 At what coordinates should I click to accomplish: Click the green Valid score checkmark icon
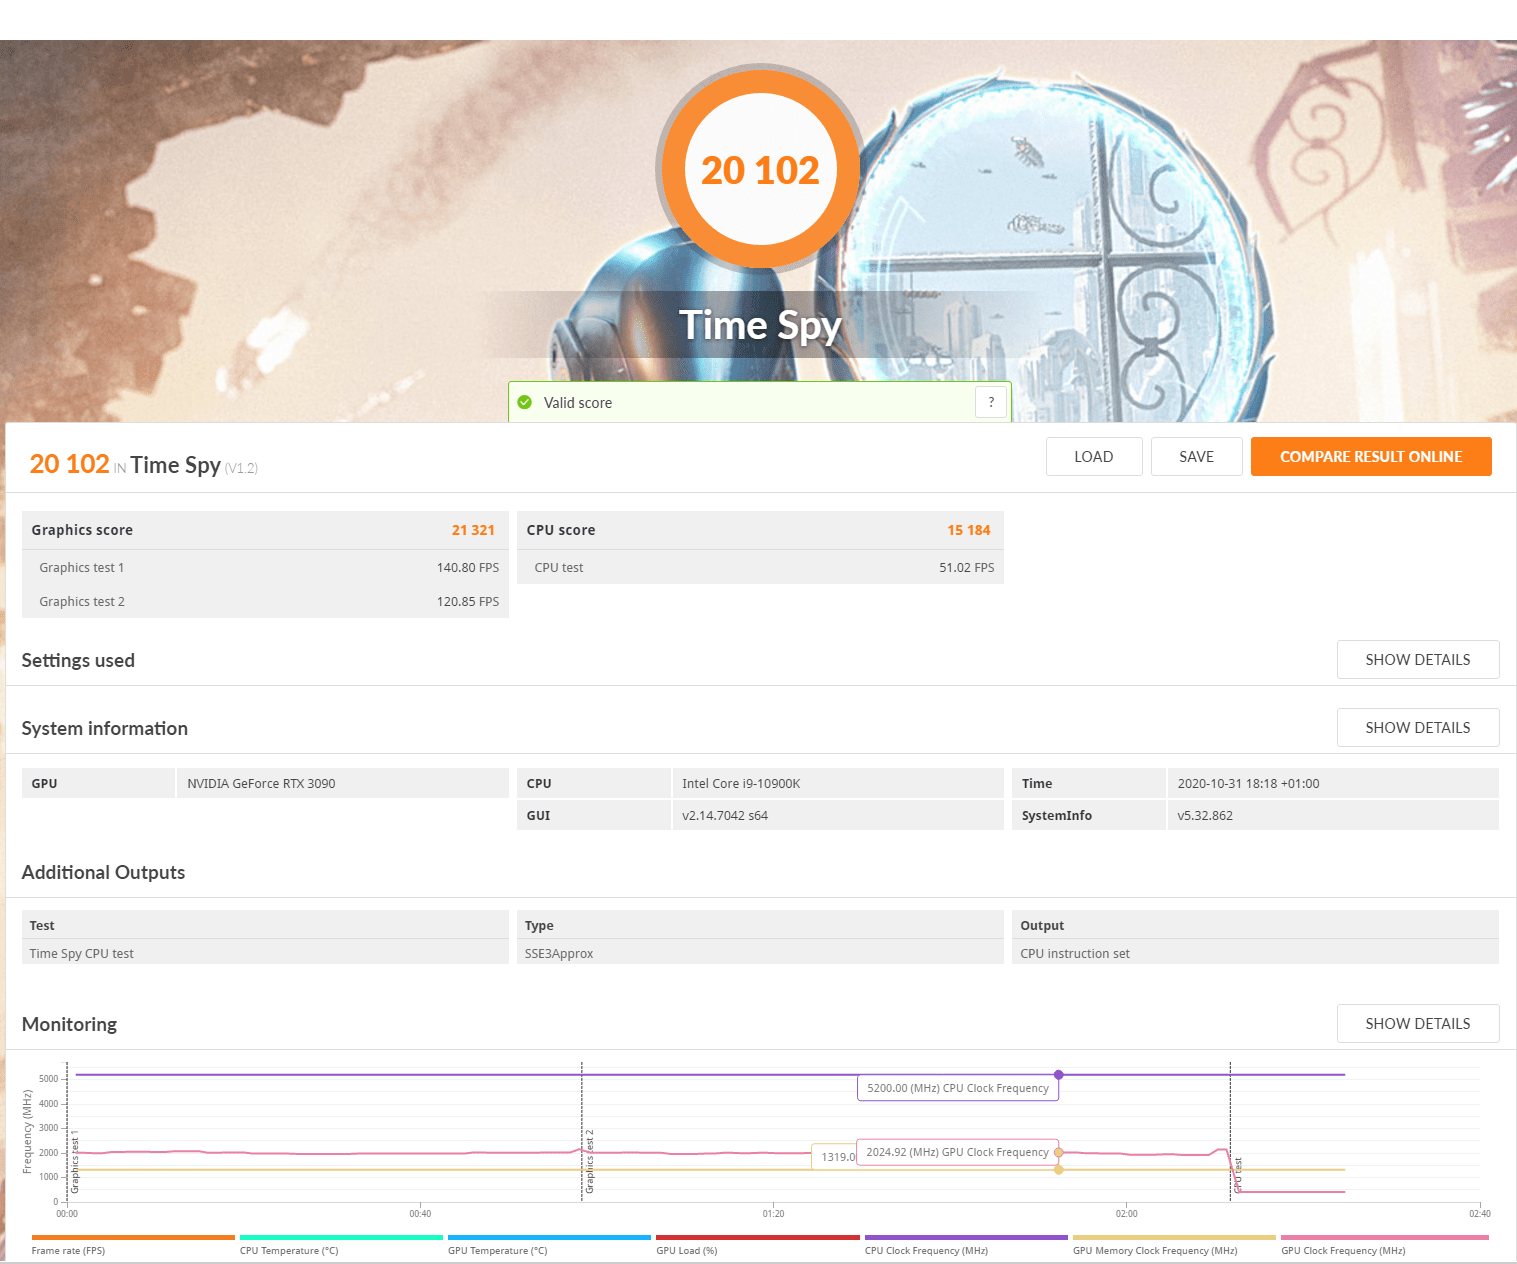(x=524, y=402)
